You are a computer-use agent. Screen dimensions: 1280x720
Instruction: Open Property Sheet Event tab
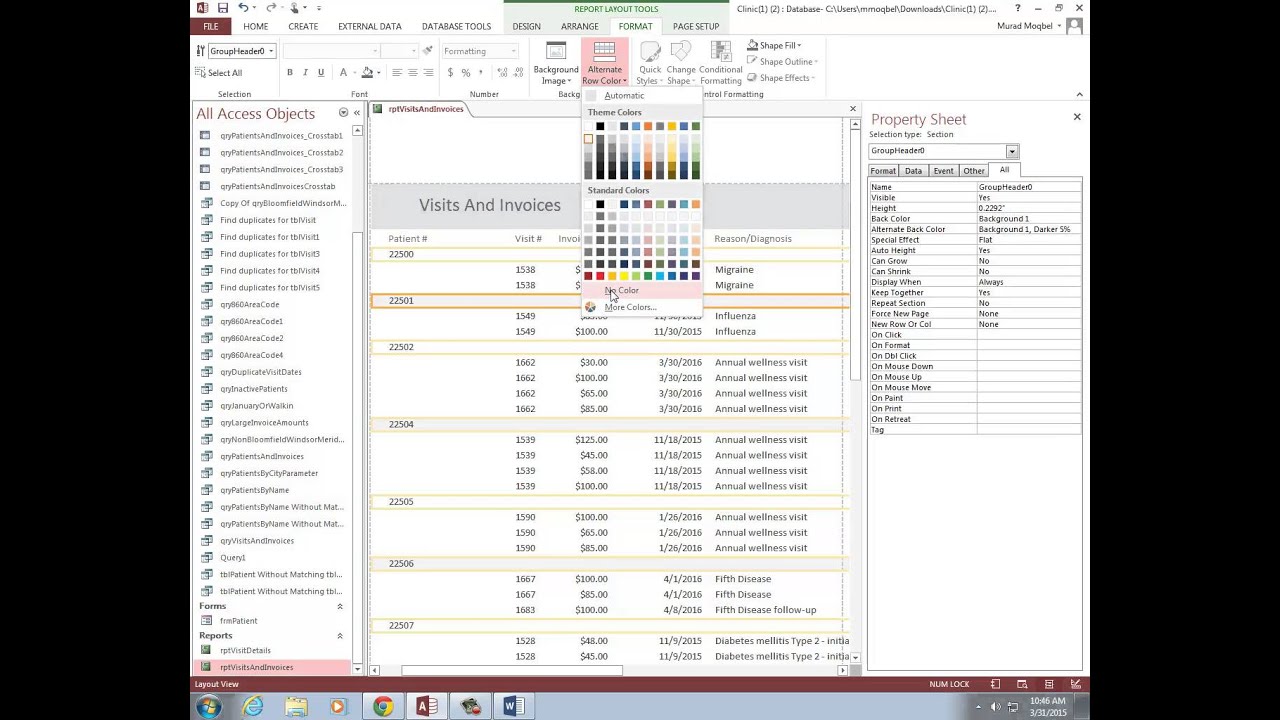click(x=943, y=171)
